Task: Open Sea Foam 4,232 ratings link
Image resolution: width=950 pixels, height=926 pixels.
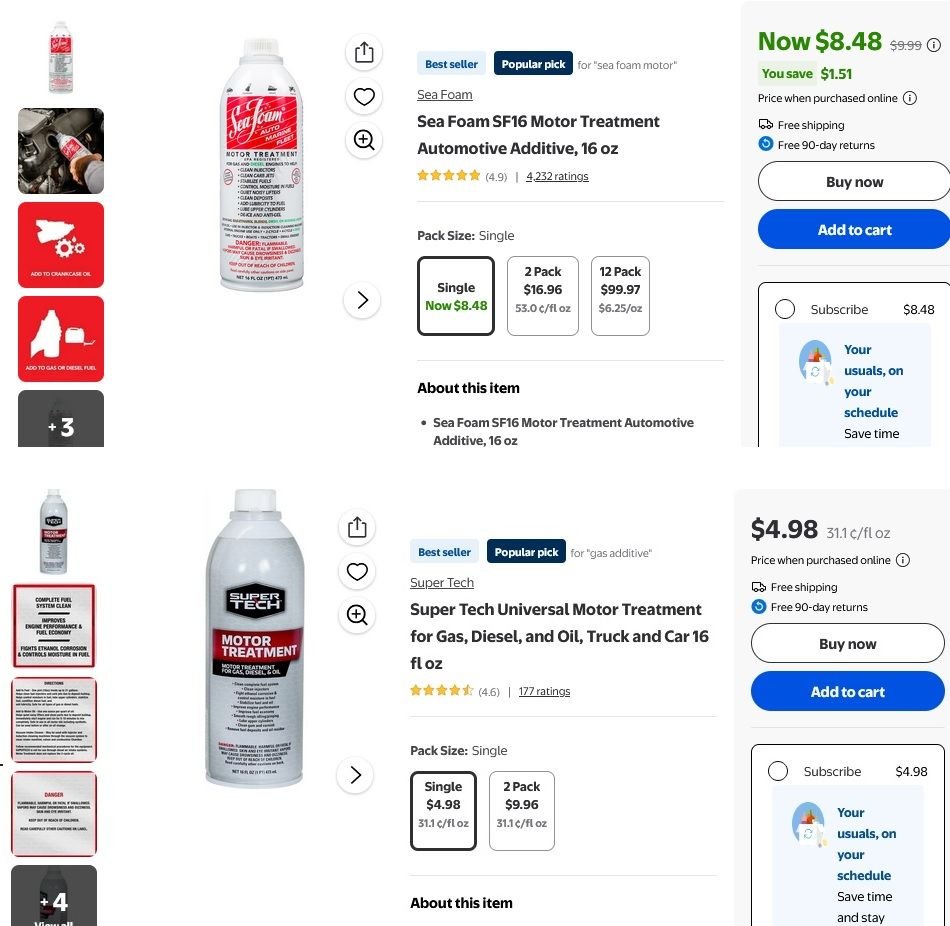Action: (x=557, y=177)
